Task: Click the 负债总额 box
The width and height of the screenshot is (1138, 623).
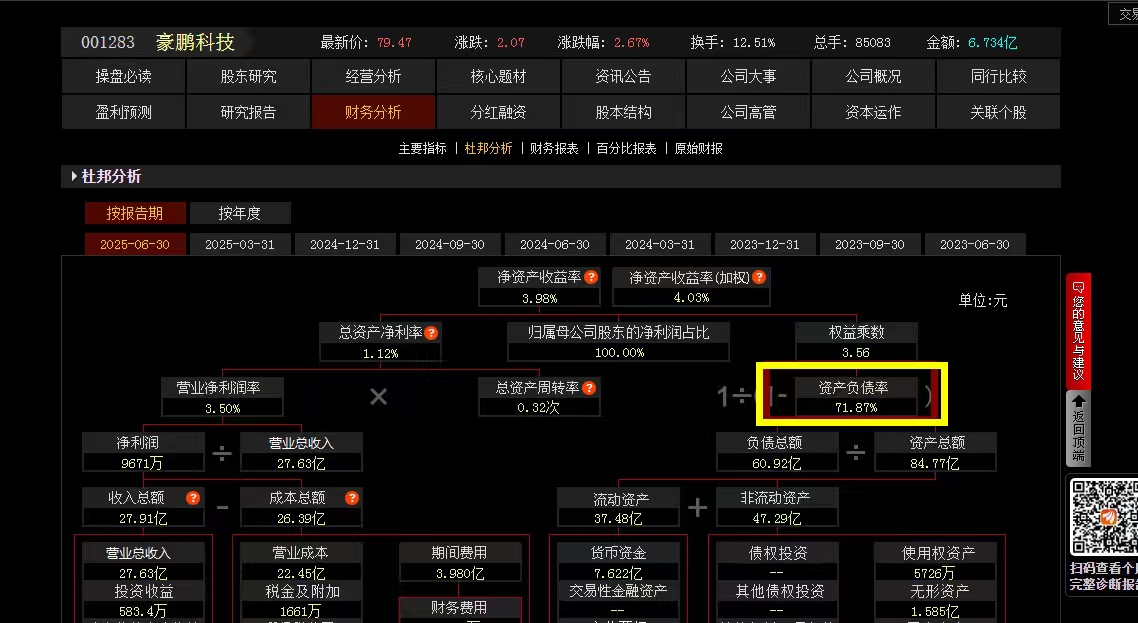Action: pos(777,452)
